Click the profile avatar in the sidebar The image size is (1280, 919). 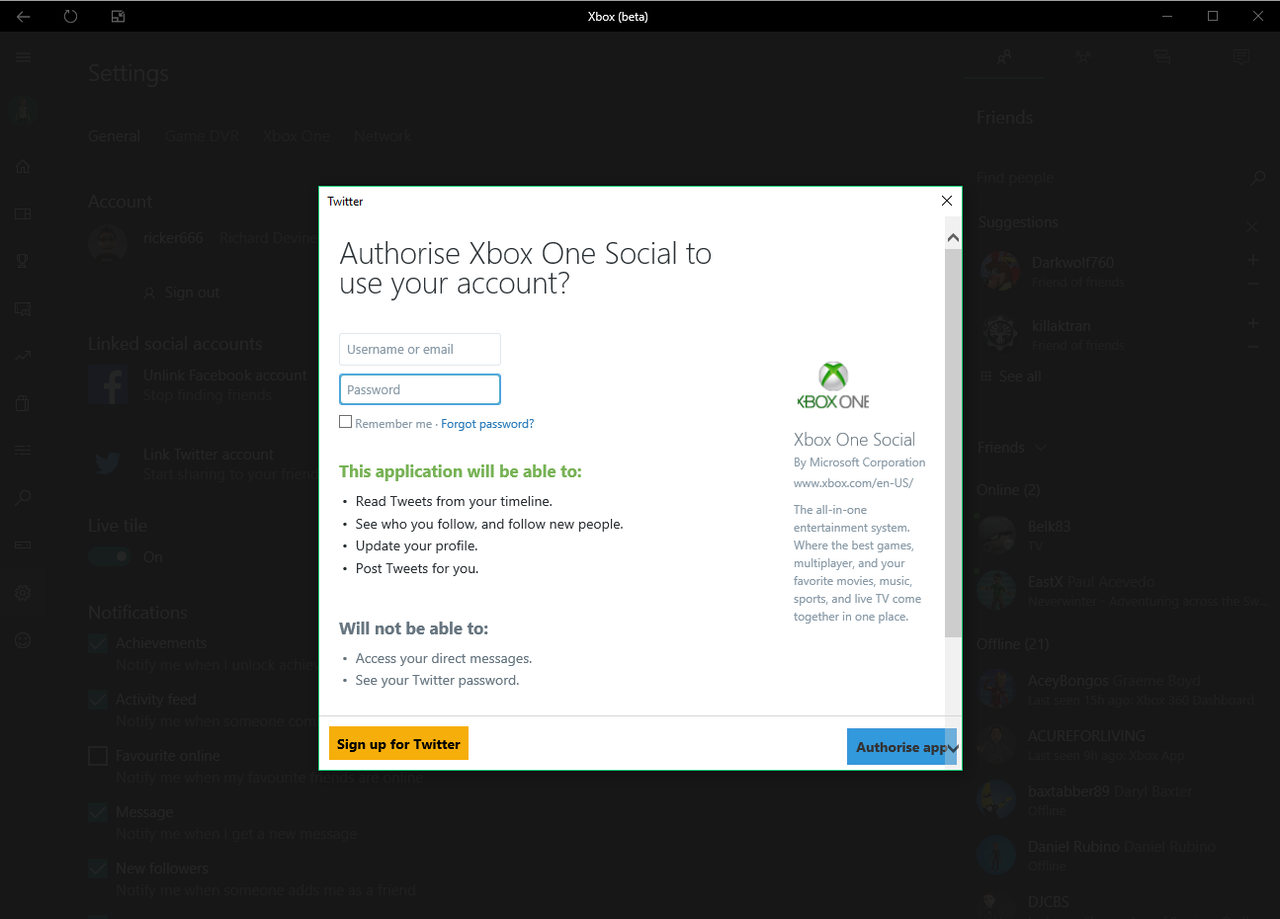click(23, 110)
